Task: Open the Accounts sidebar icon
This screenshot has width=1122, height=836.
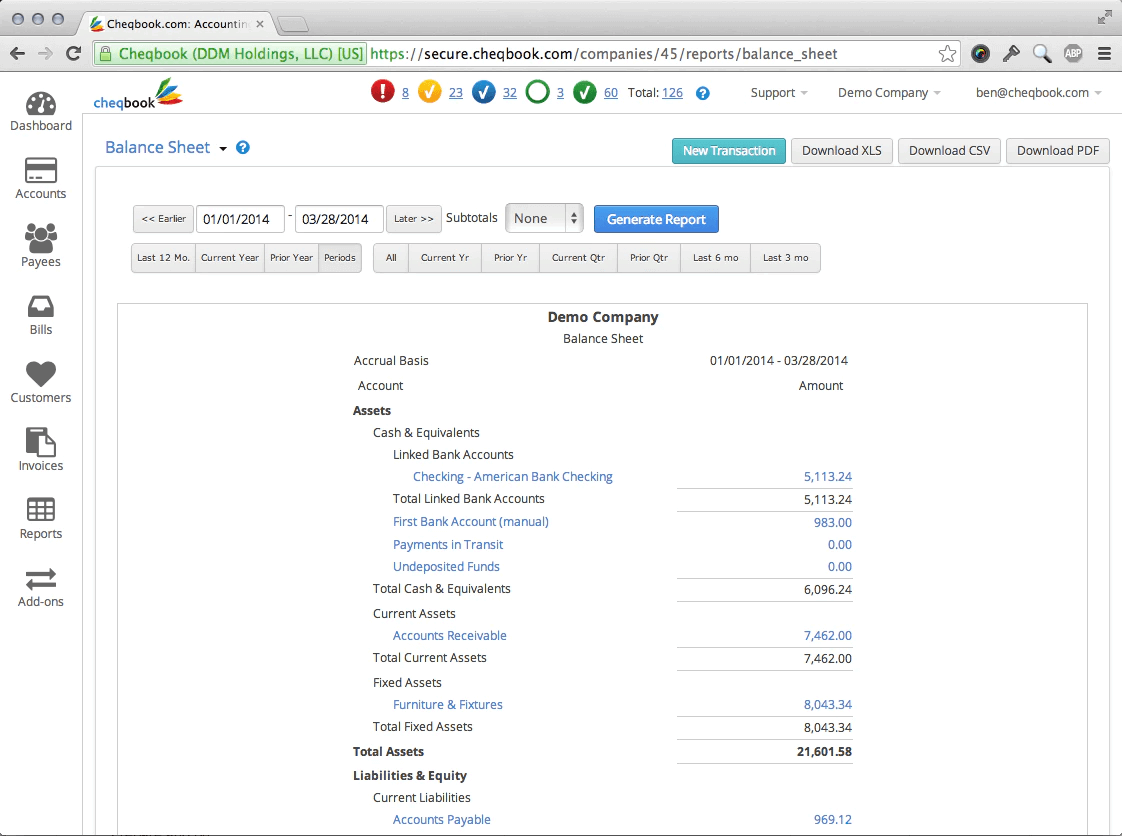Action: [x=41, y=171]
